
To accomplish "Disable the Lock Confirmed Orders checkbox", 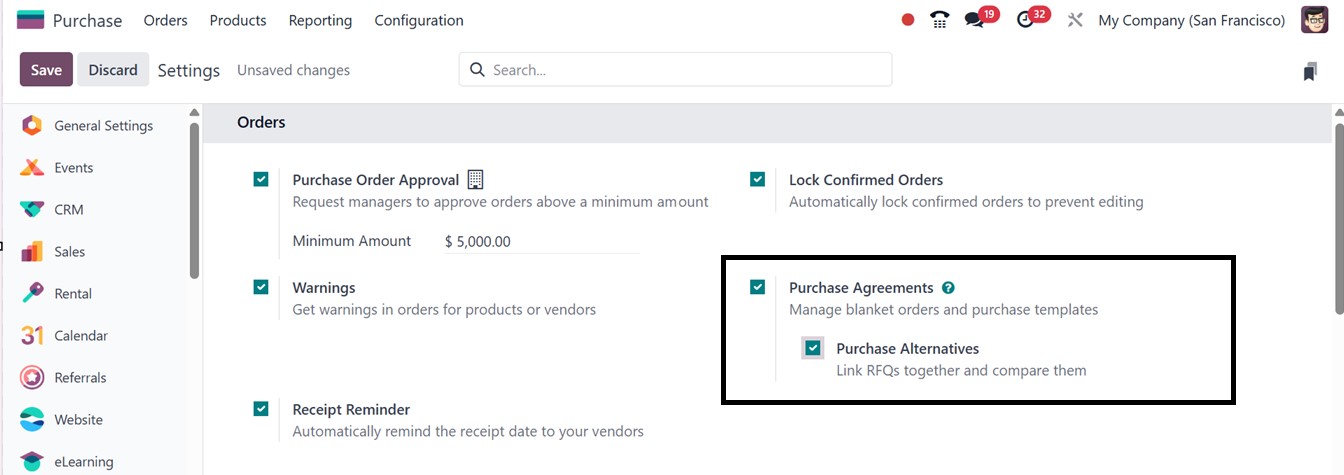I will click(x=757, y=180).
